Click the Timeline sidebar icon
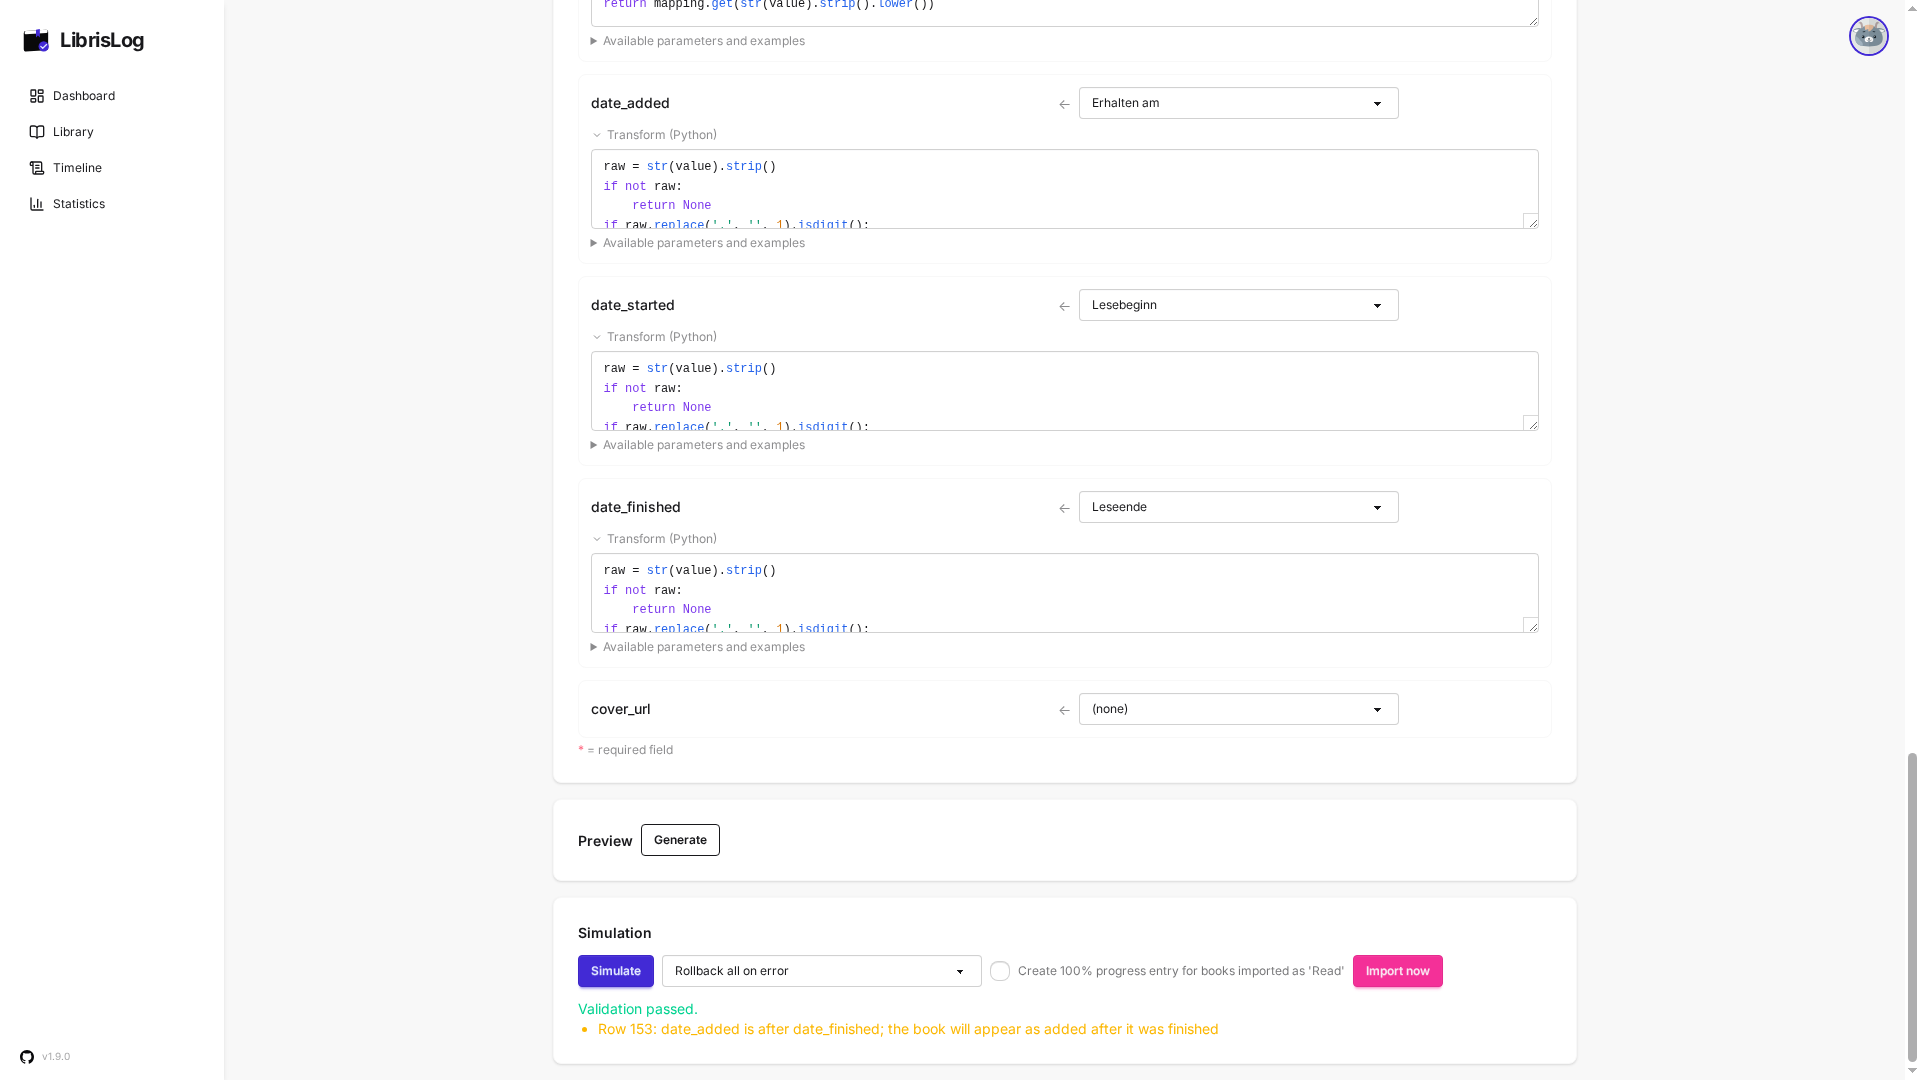The width and height of the screenshot is (1920, 1080). coord(37,168)
